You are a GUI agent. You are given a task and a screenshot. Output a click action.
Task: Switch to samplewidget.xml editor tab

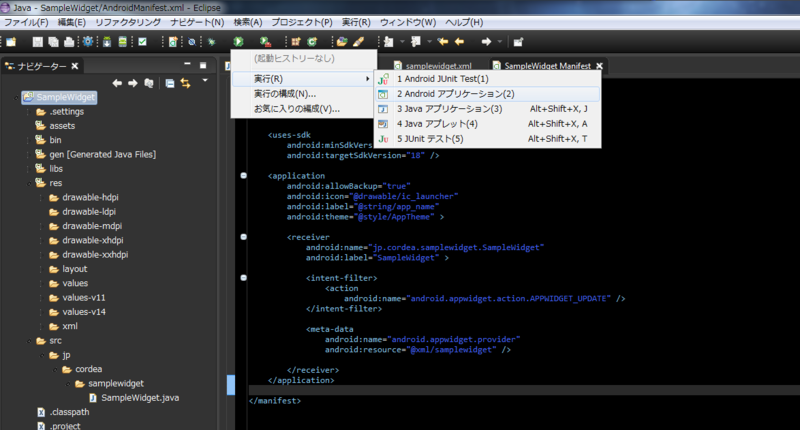click(433, 66)
